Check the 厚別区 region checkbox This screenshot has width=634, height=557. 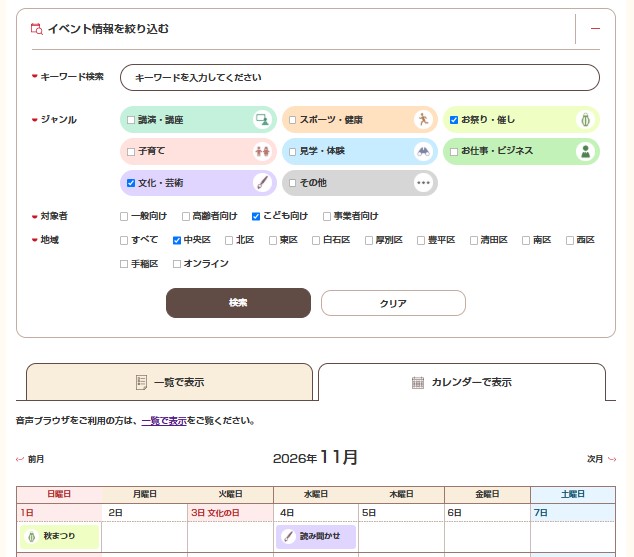(x=368, y=241)
